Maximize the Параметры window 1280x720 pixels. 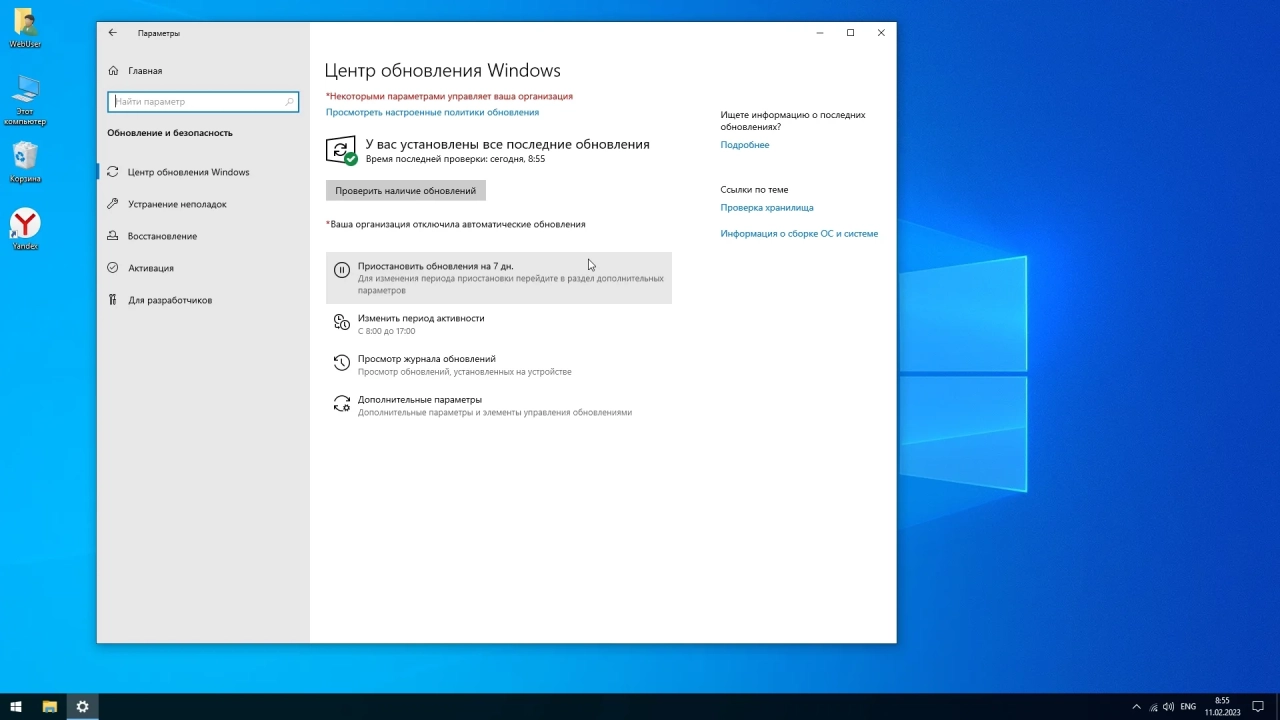(x=850, y=33)
